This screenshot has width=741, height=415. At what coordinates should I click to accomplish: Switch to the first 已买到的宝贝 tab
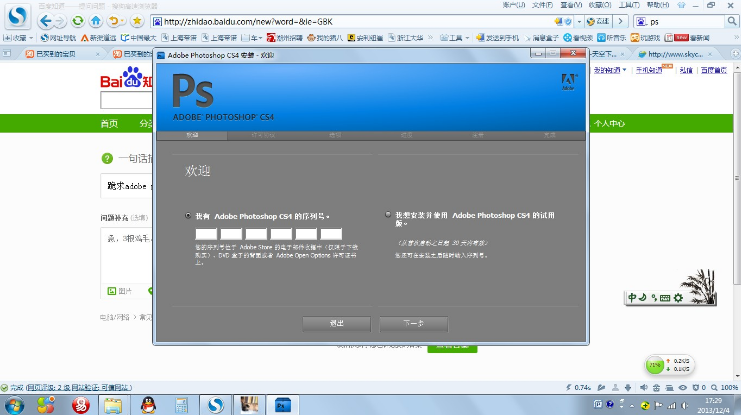[63, 54]
